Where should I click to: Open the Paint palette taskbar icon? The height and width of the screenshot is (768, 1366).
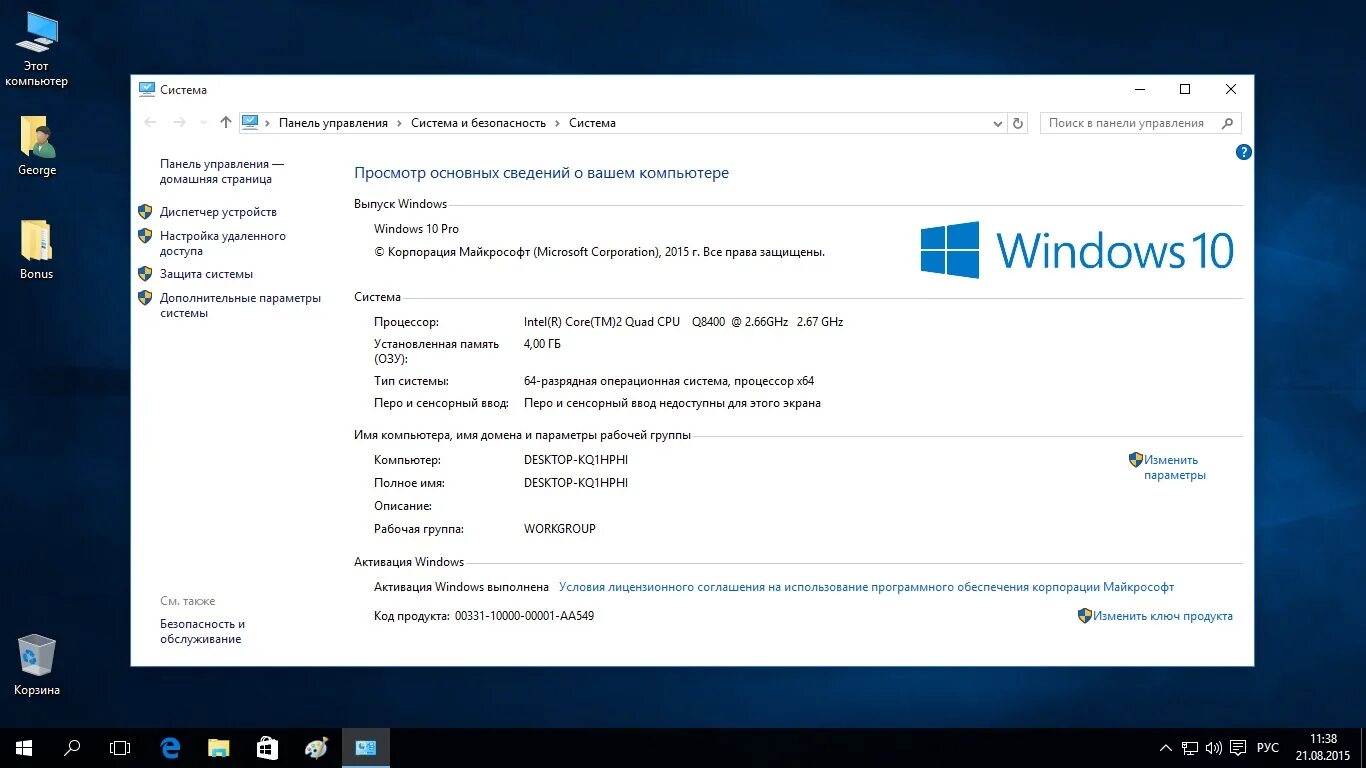[x=316, y=747]
